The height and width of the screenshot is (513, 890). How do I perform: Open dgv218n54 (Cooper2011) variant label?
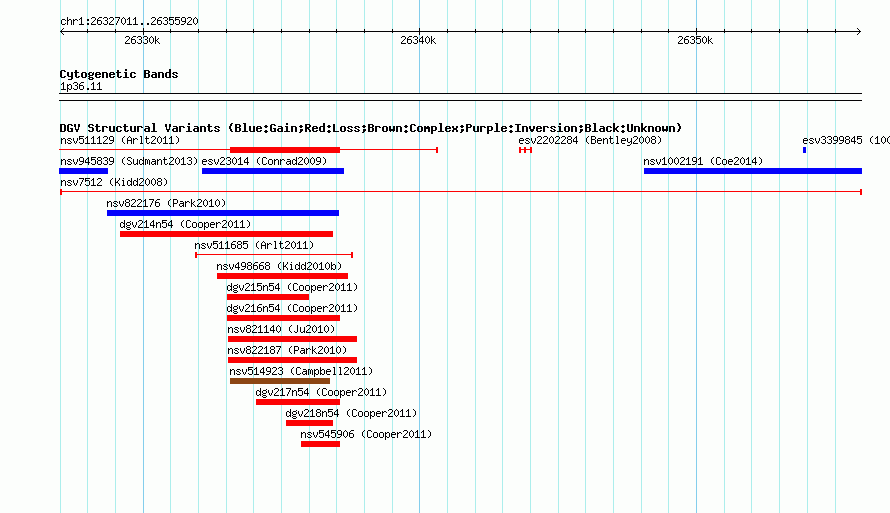(x=351, y=413)
